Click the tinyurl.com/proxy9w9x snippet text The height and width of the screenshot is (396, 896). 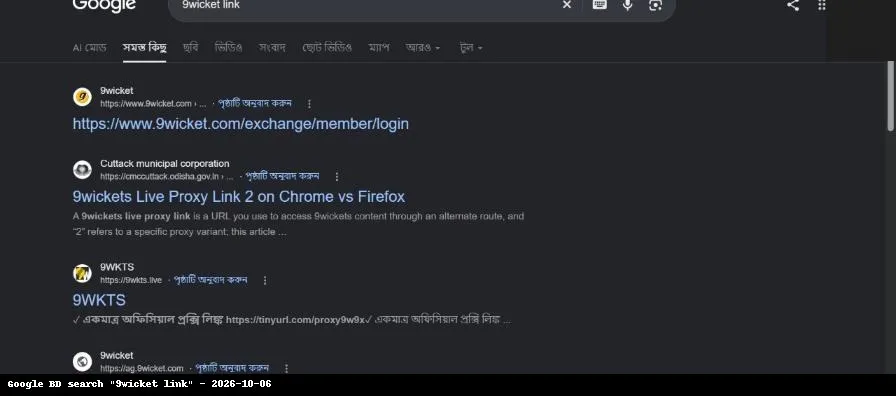click(x=295, y=320)
